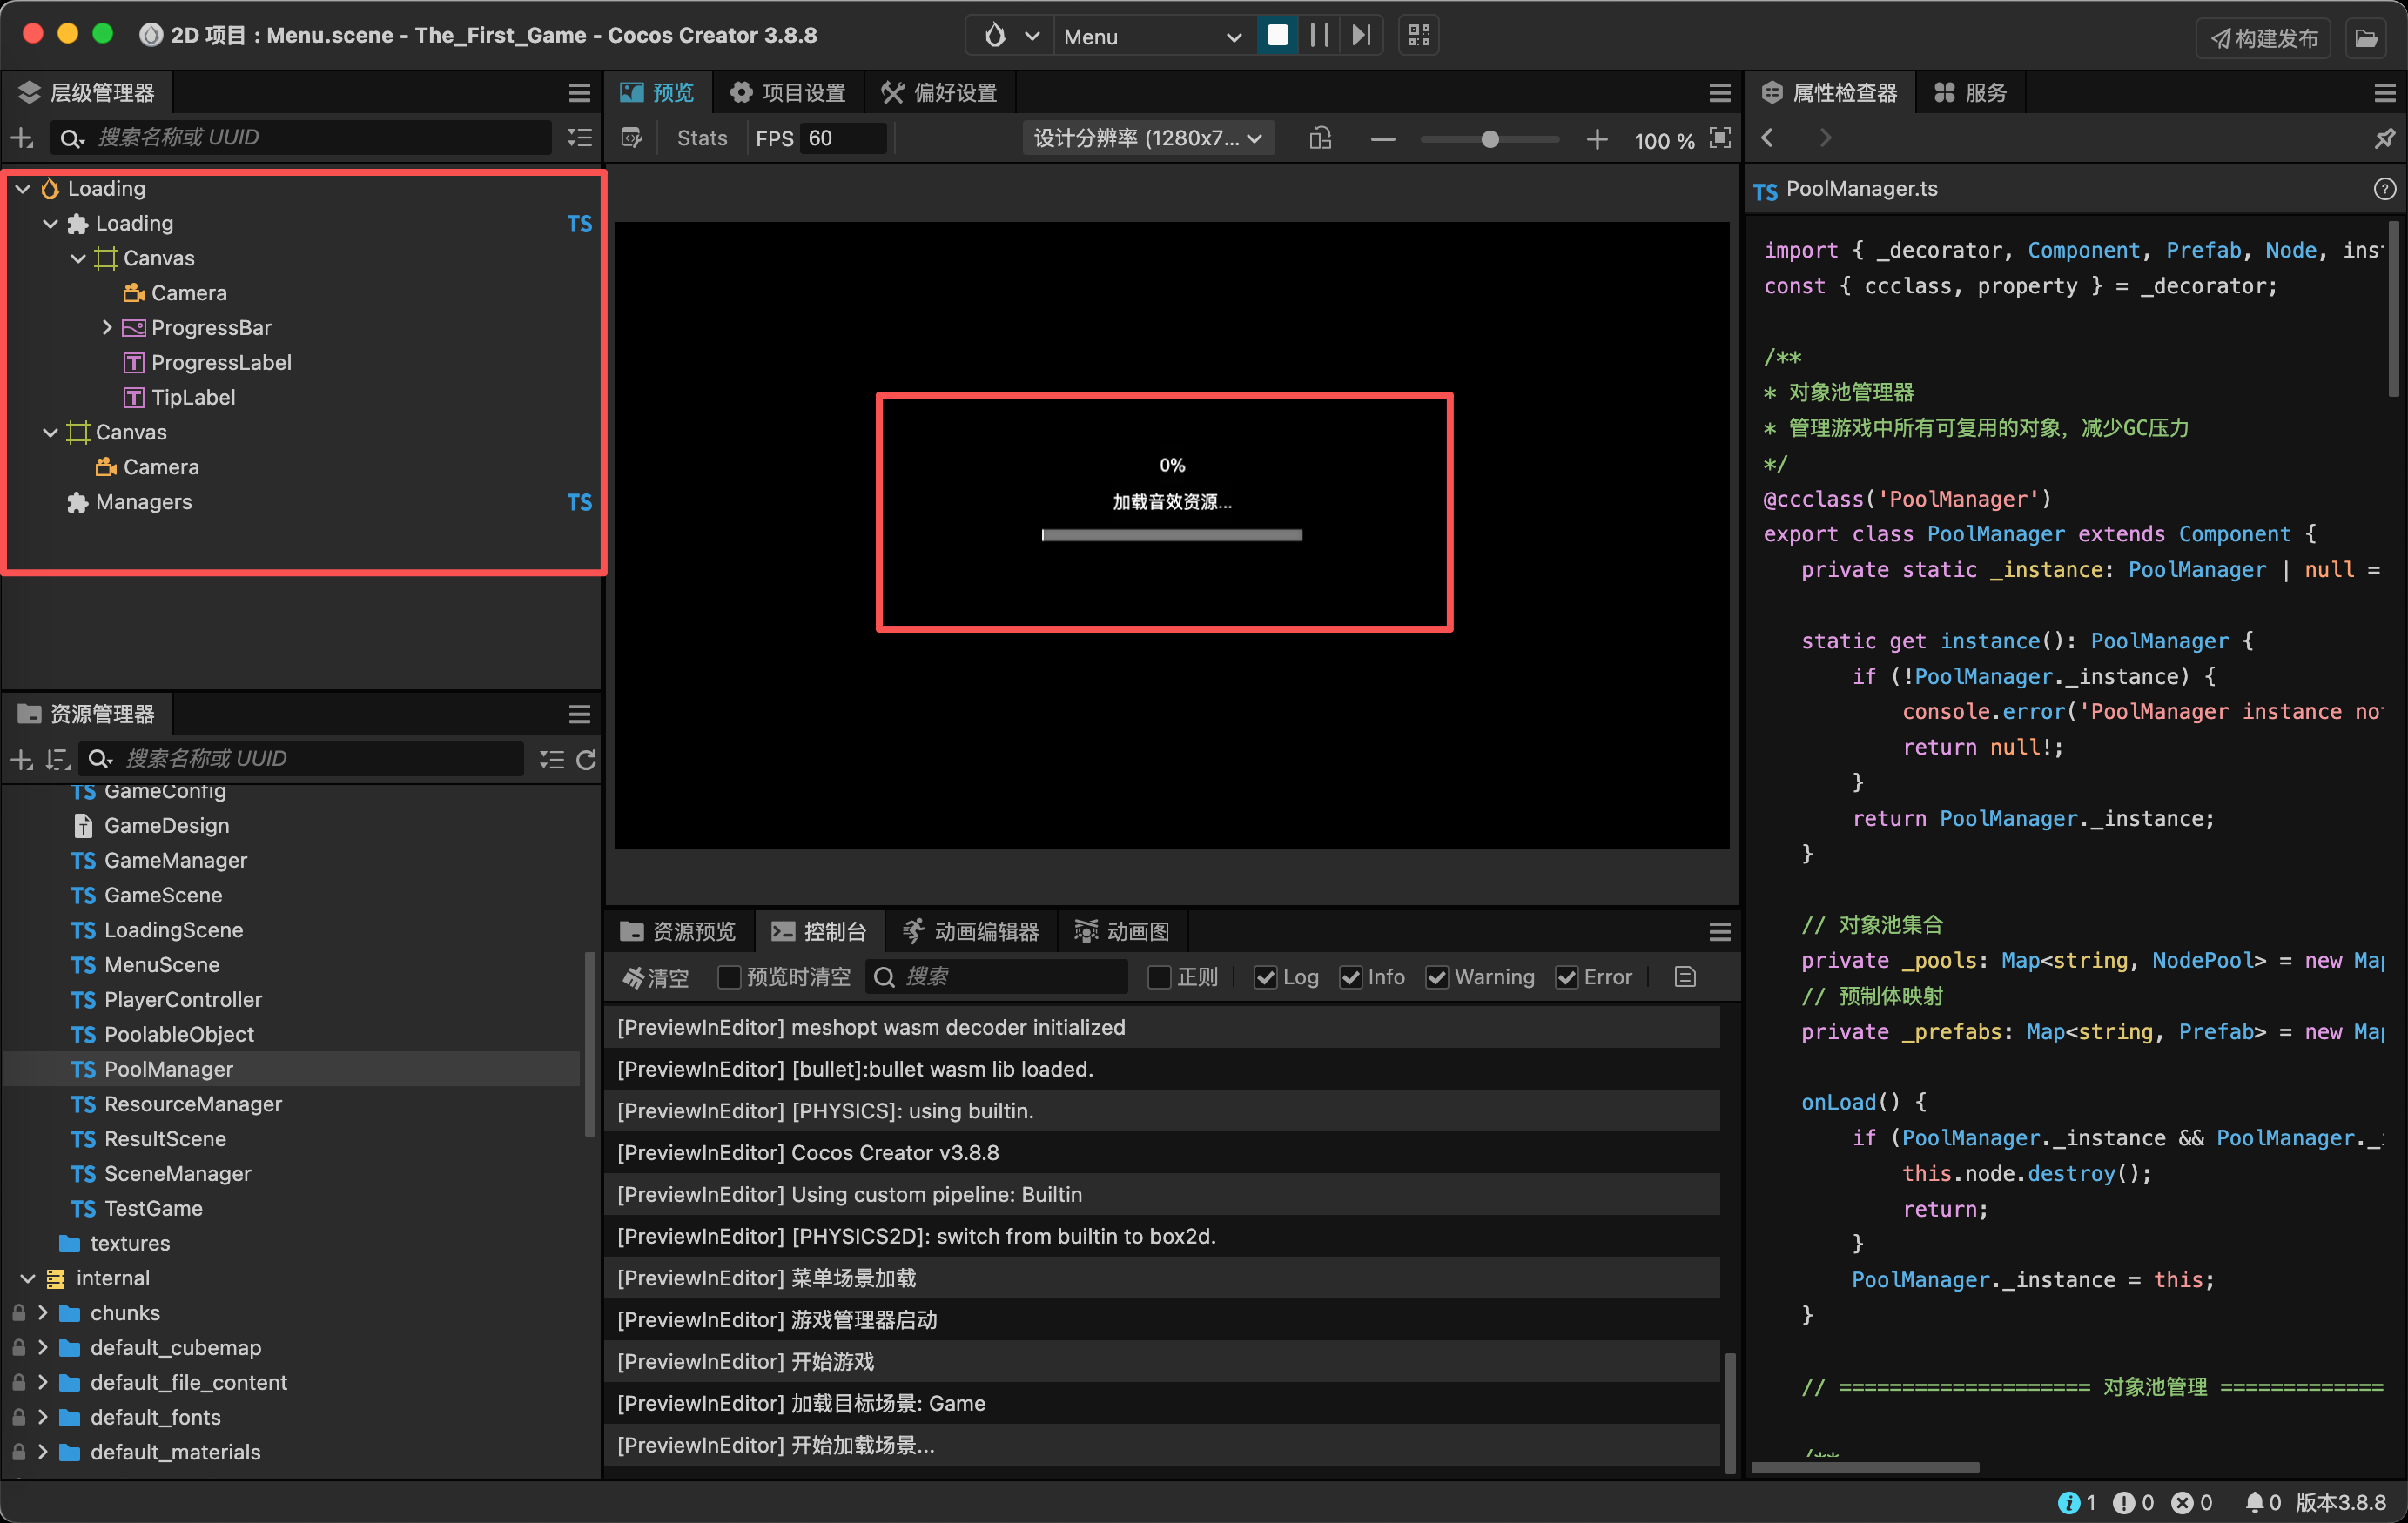Viewport: 2408px width, 1523px height.
Task: Open the Project Settings tab
Action: tap(788, 93)
